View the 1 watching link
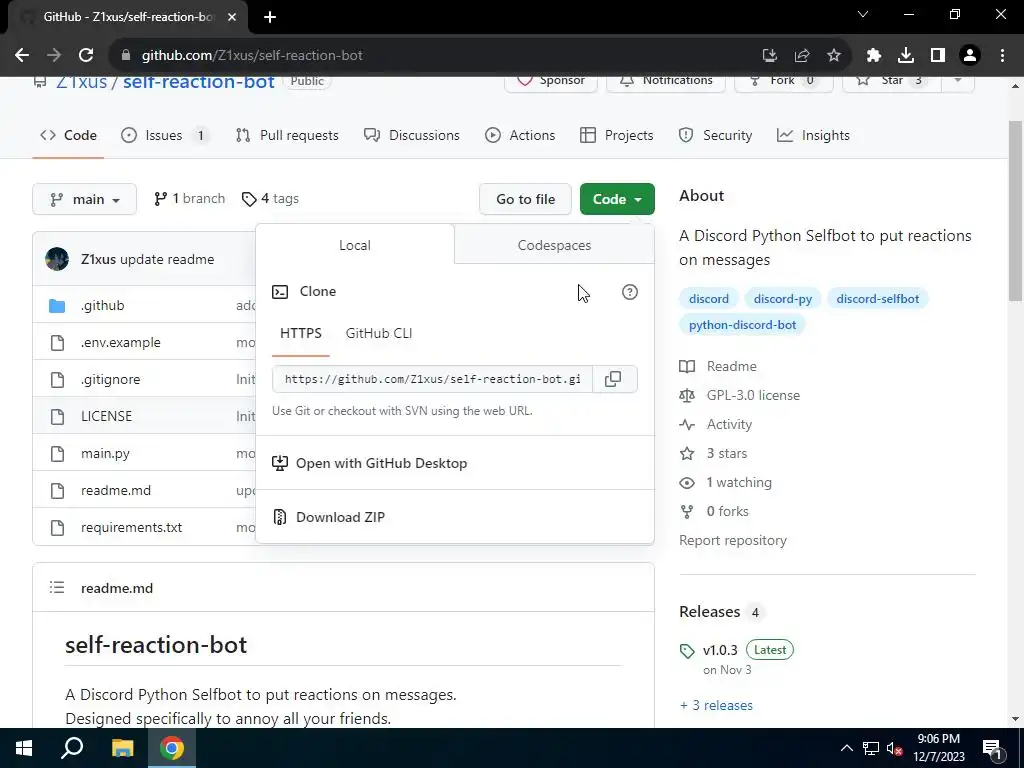1024x768 pixels. click(726, 483)
